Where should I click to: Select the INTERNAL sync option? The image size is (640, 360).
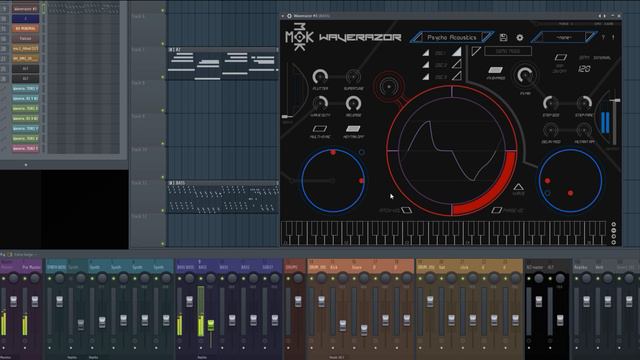pyautogui.click(x=602, y=58)
